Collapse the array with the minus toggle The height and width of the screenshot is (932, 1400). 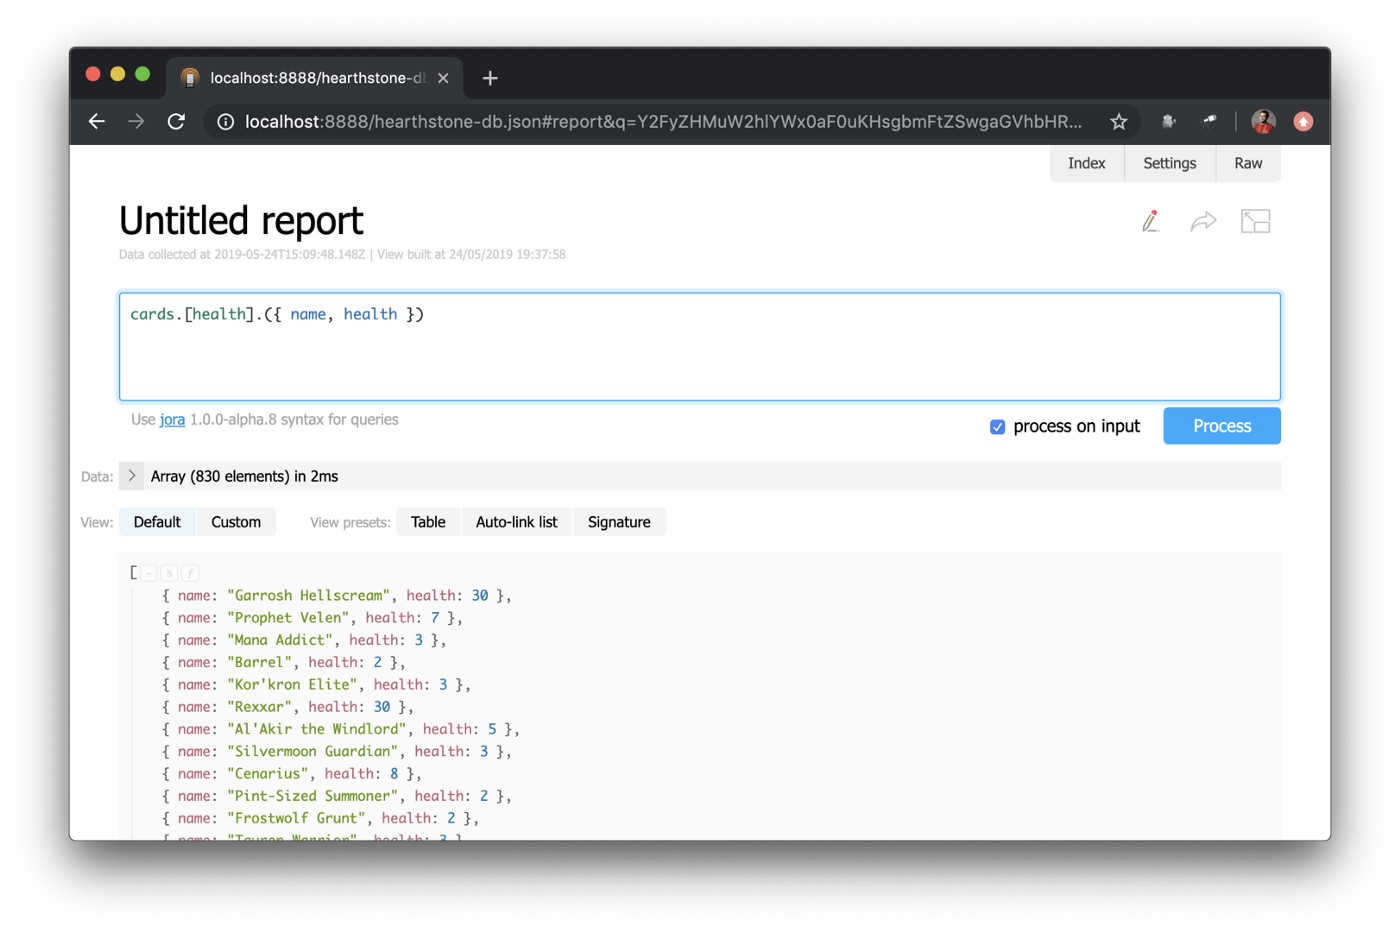(x=149, y=573)
